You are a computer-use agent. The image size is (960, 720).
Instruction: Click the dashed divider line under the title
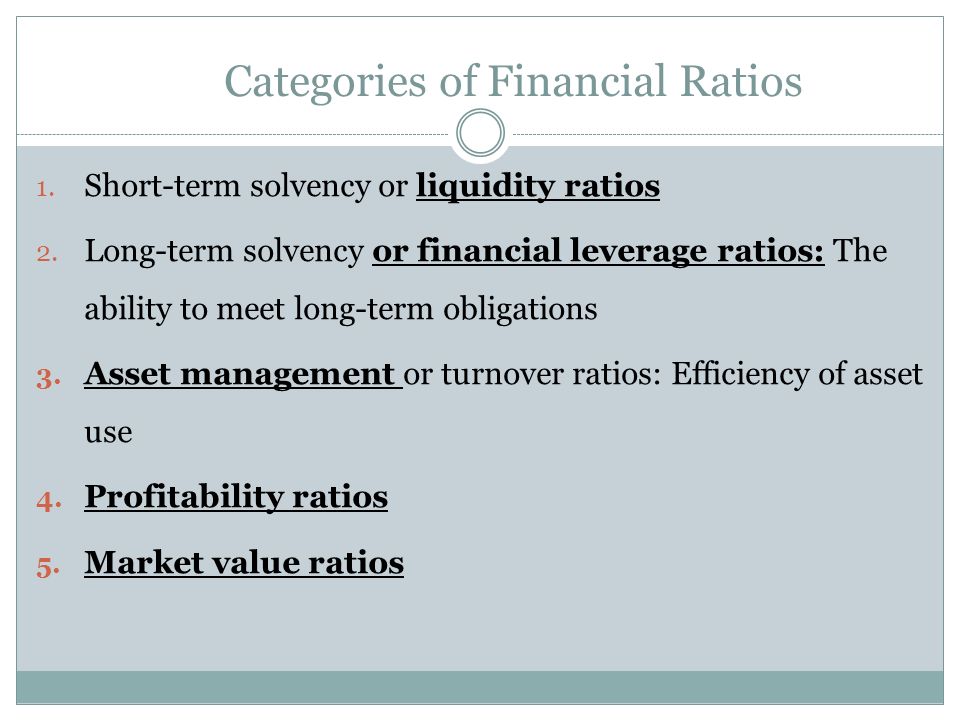pos(233,134)
